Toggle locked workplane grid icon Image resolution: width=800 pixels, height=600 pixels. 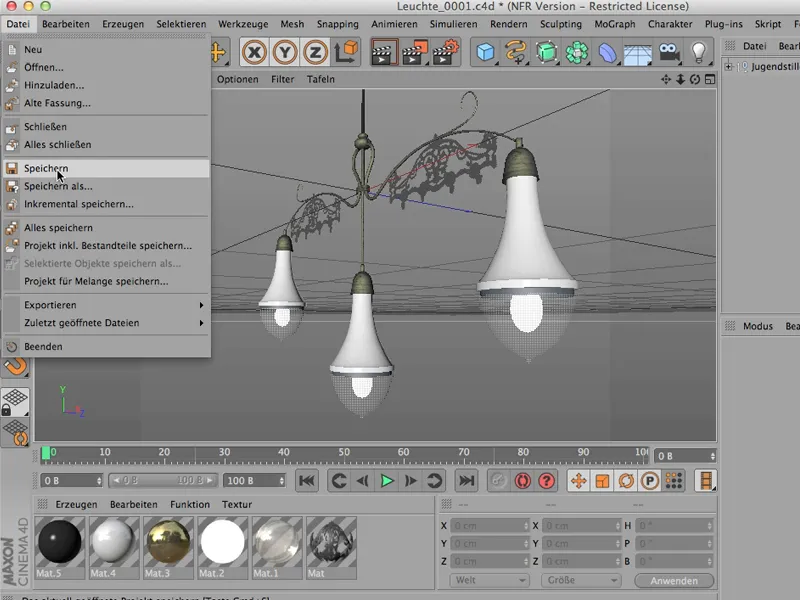[x=15, y=402]
